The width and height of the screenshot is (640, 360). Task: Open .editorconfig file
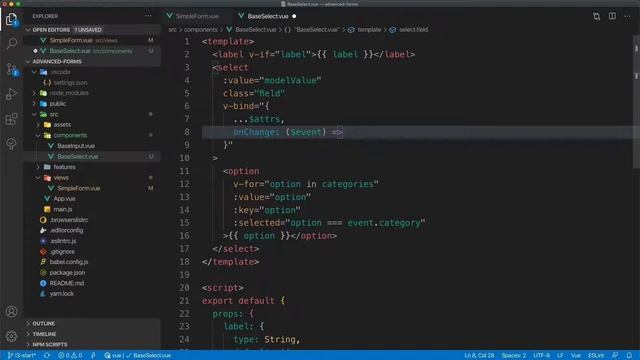click(92, 230)
